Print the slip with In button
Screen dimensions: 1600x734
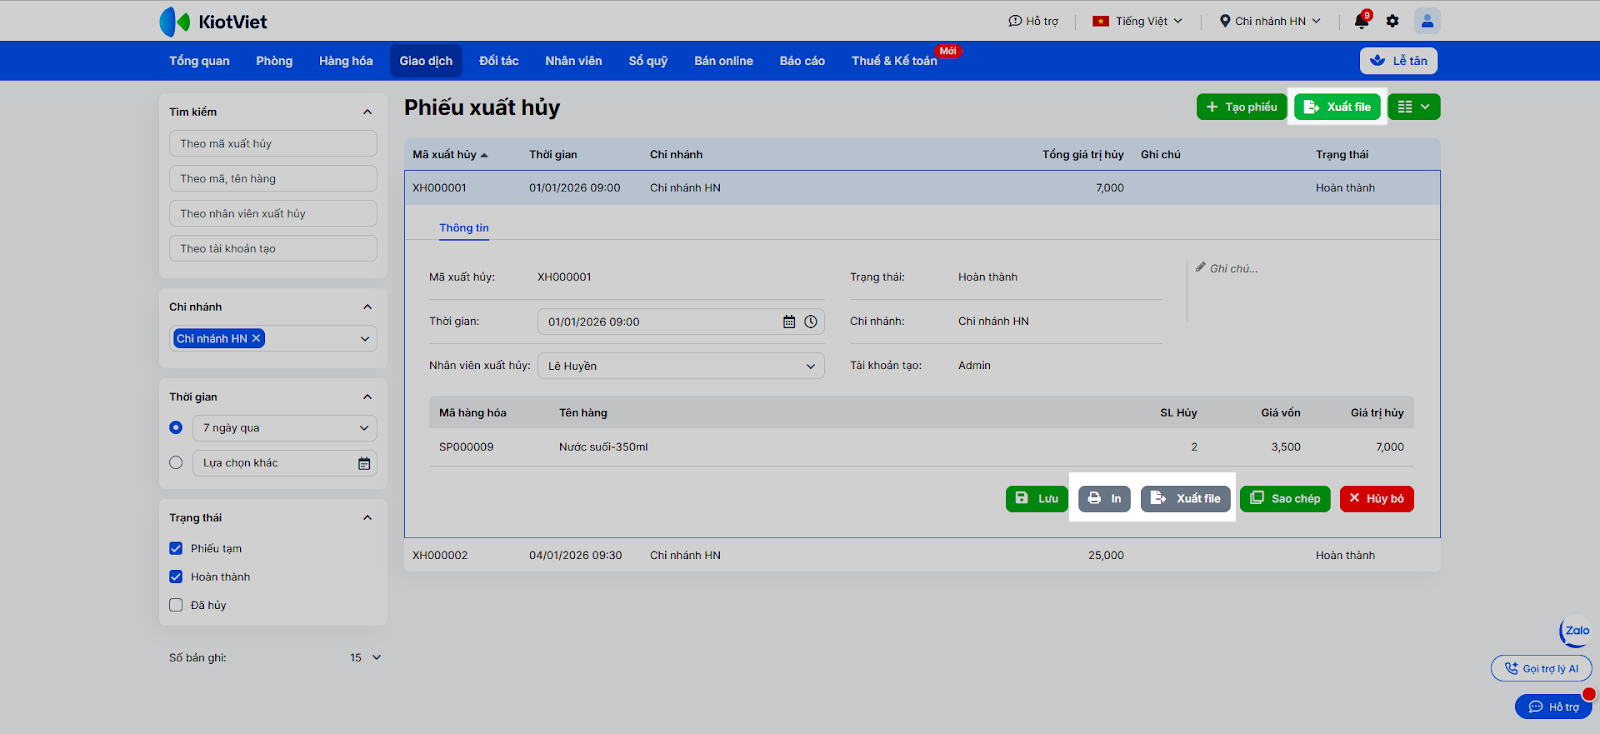(x=1104, y=498)
